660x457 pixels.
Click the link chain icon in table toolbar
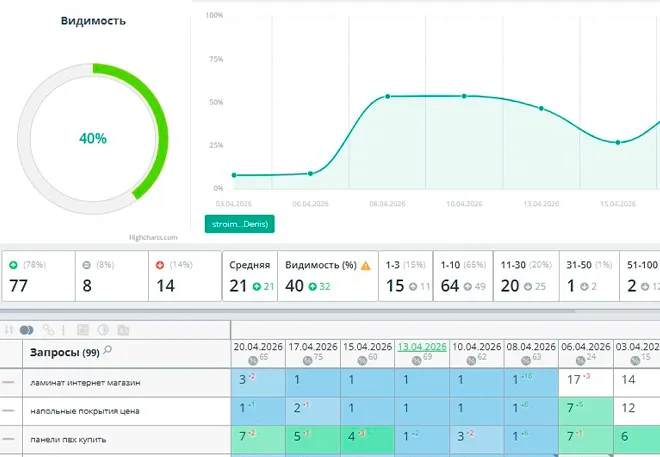[x=48, y=328]
